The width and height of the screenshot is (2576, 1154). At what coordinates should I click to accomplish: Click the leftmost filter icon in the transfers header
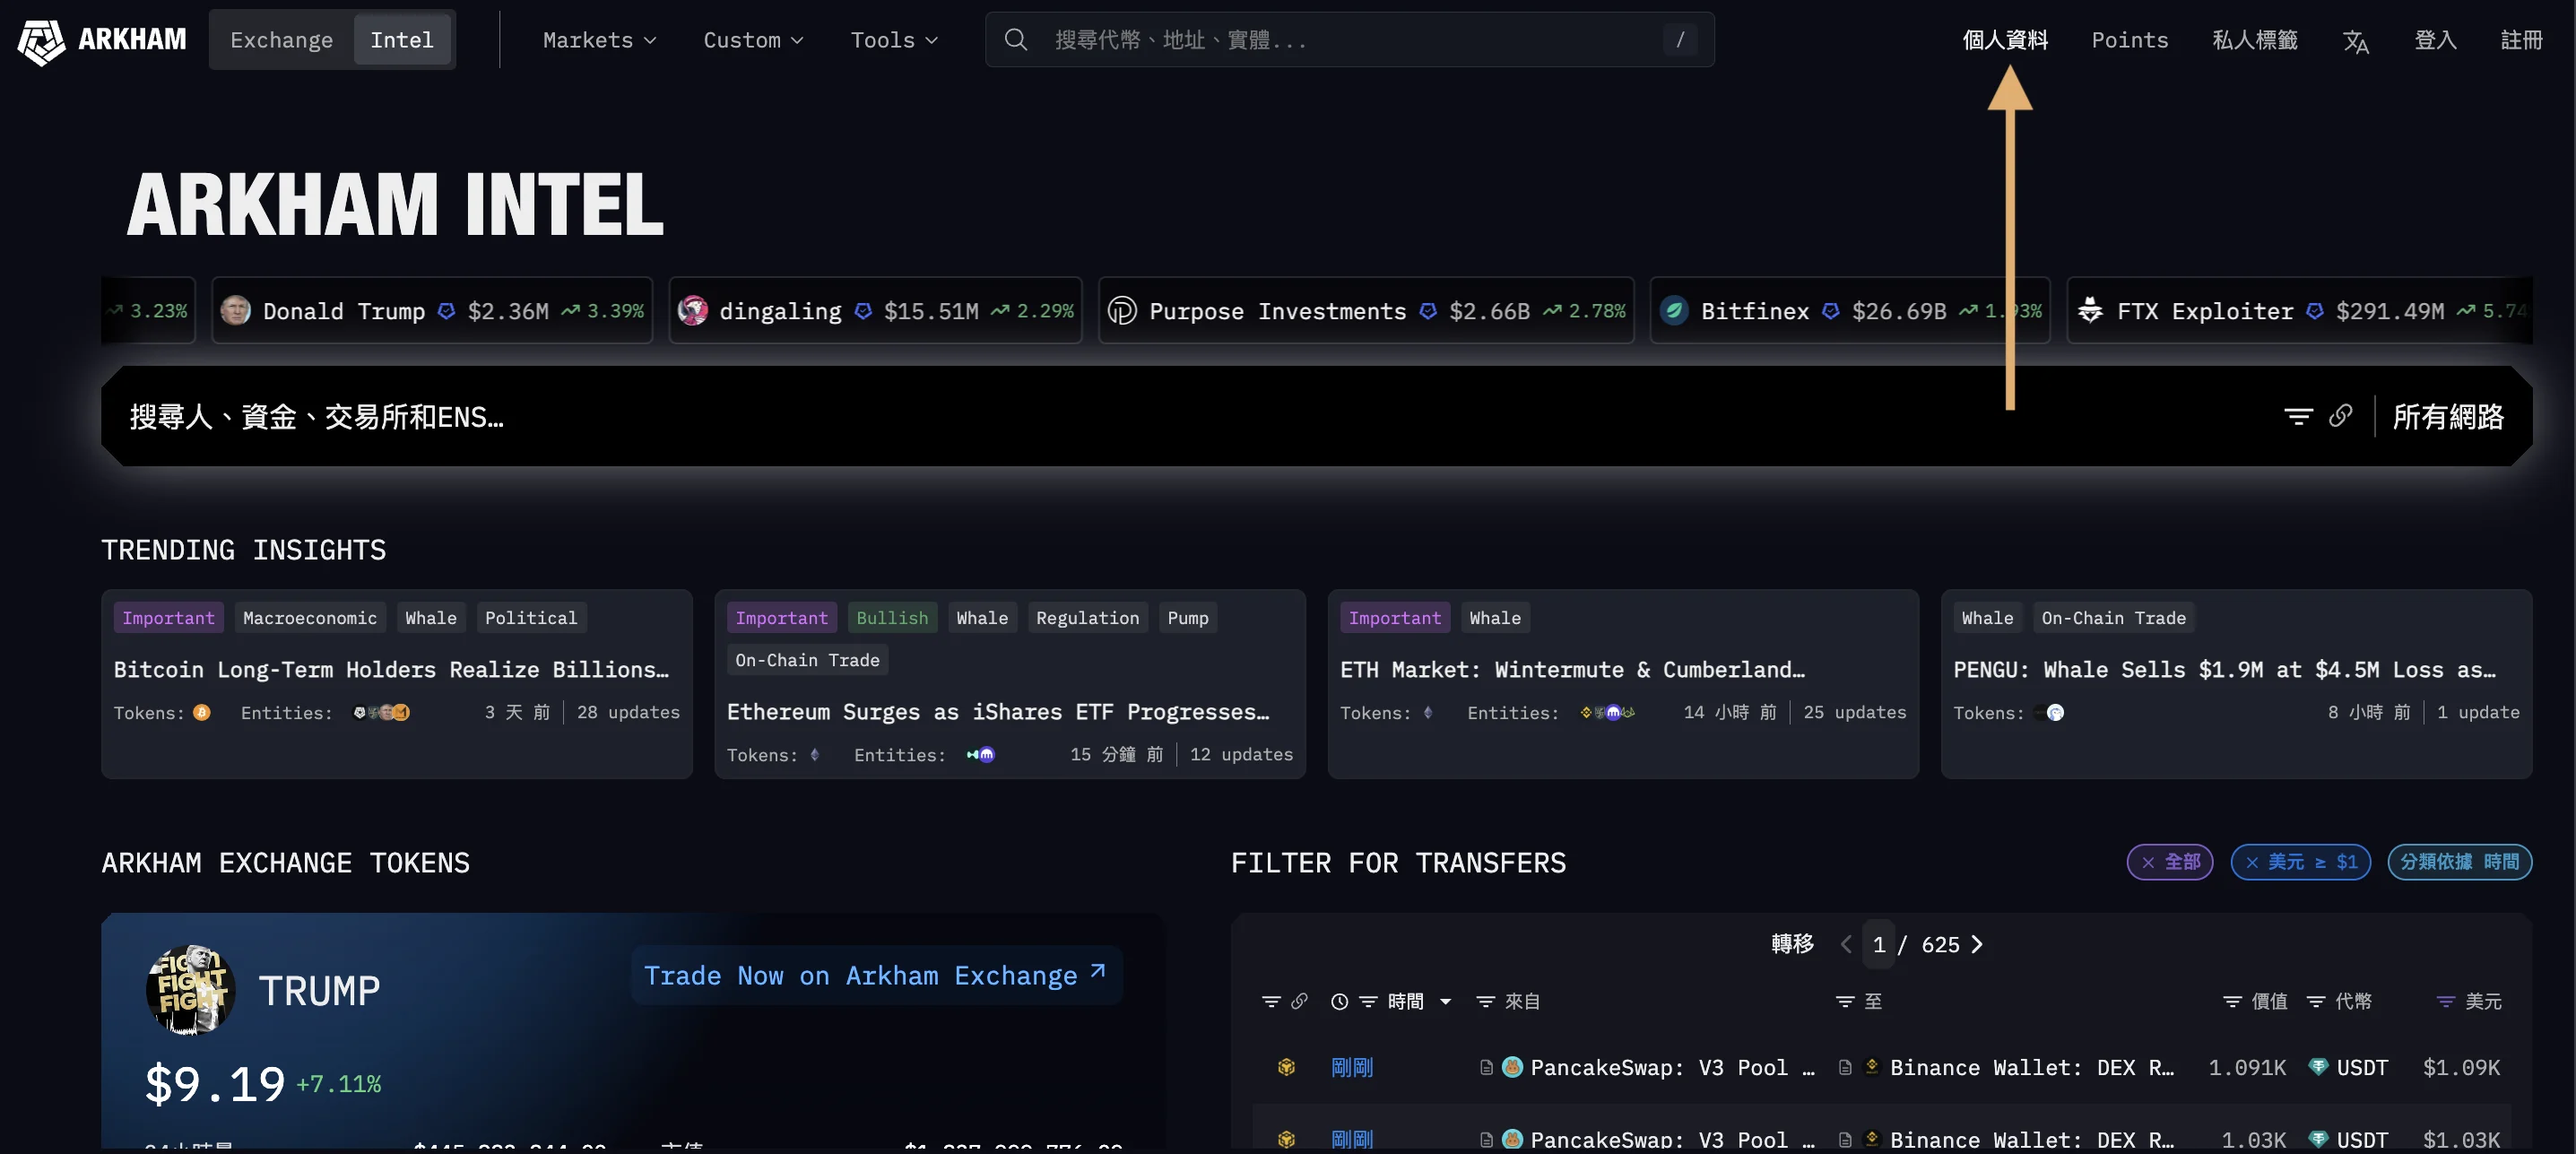click(1271, 1001)
